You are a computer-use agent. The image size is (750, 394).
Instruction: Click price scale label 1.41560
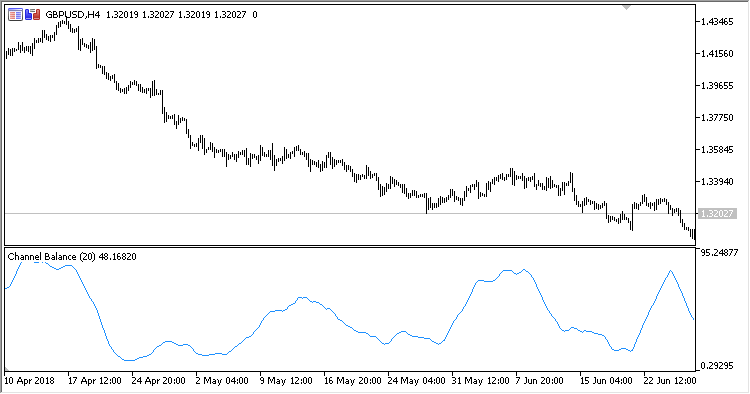coord(717,54)
